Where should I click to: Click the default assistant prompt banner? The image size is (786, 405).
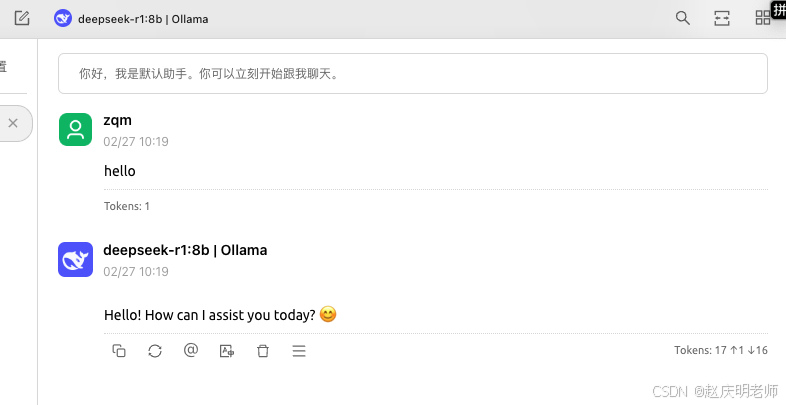pos(412,73)
